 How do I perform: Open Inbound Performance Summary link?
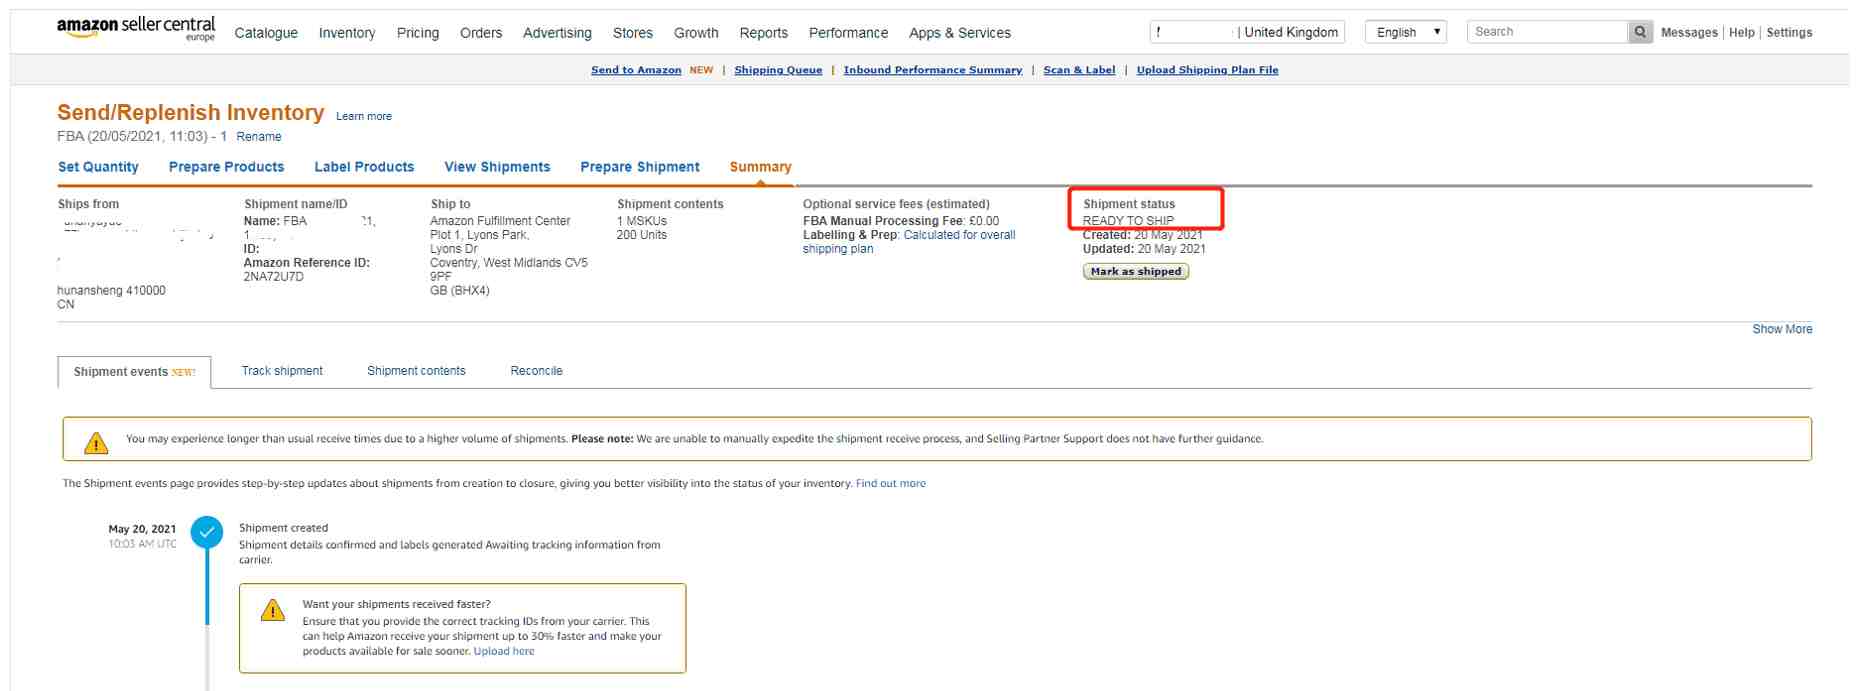point(933,70)
